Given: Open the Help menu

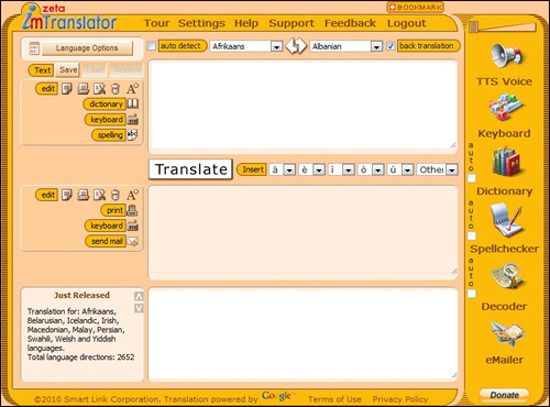Looking at the screenshot, I should click(x=246, y=23).
